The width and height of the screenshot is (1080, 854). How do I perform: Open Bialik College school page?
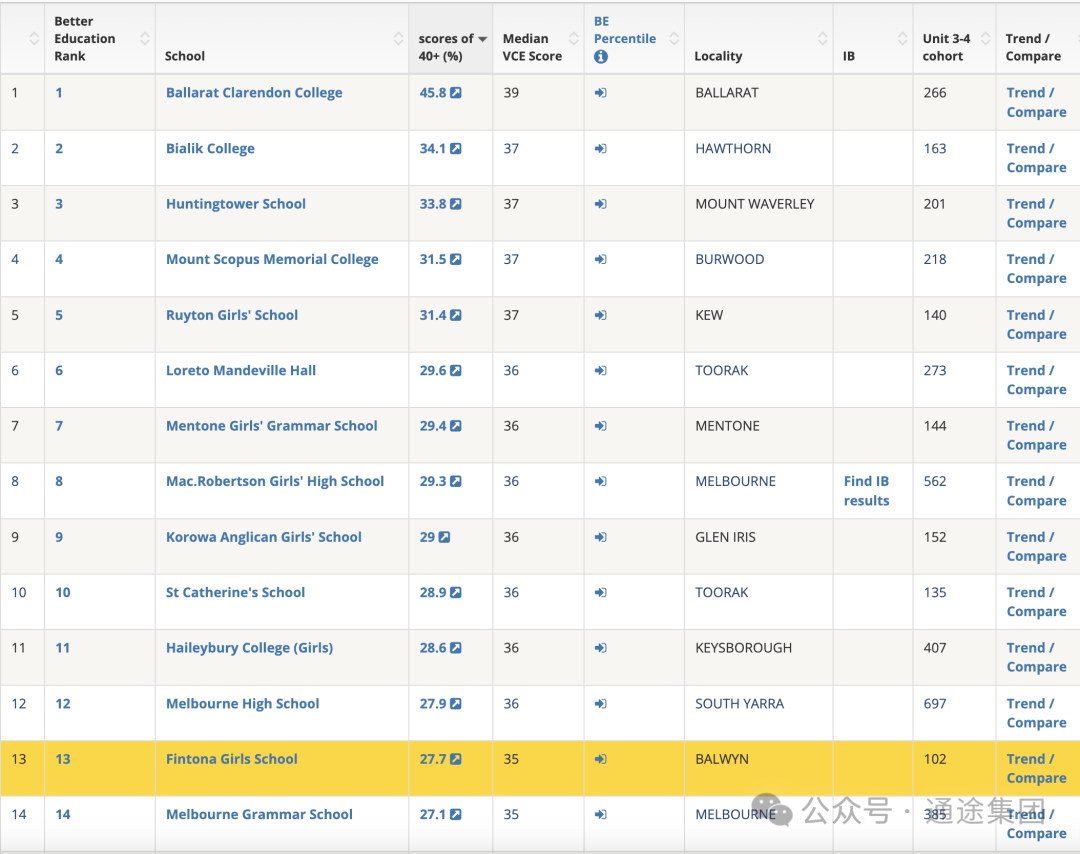(x=210, y=149)
